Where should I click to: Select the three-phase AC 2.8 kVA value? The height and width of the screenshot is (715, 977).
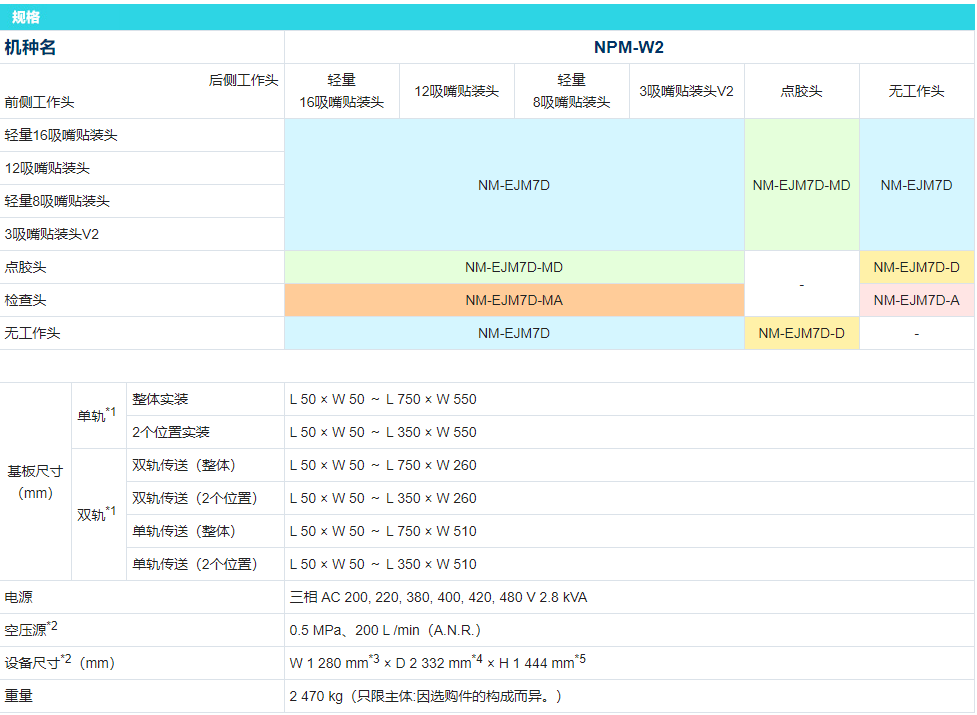(438, 597)
